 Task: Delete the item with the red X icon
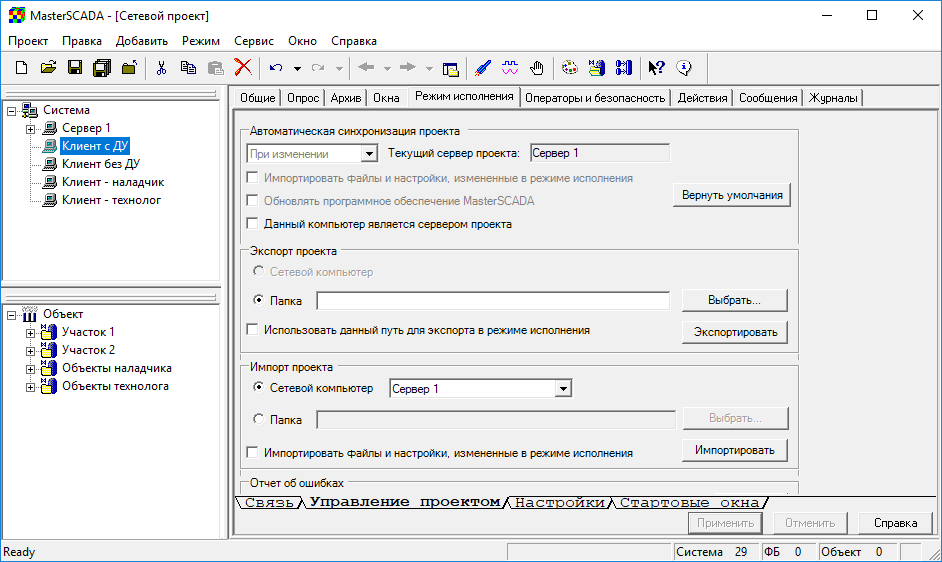pyautogui.click(x=243, y=67)
